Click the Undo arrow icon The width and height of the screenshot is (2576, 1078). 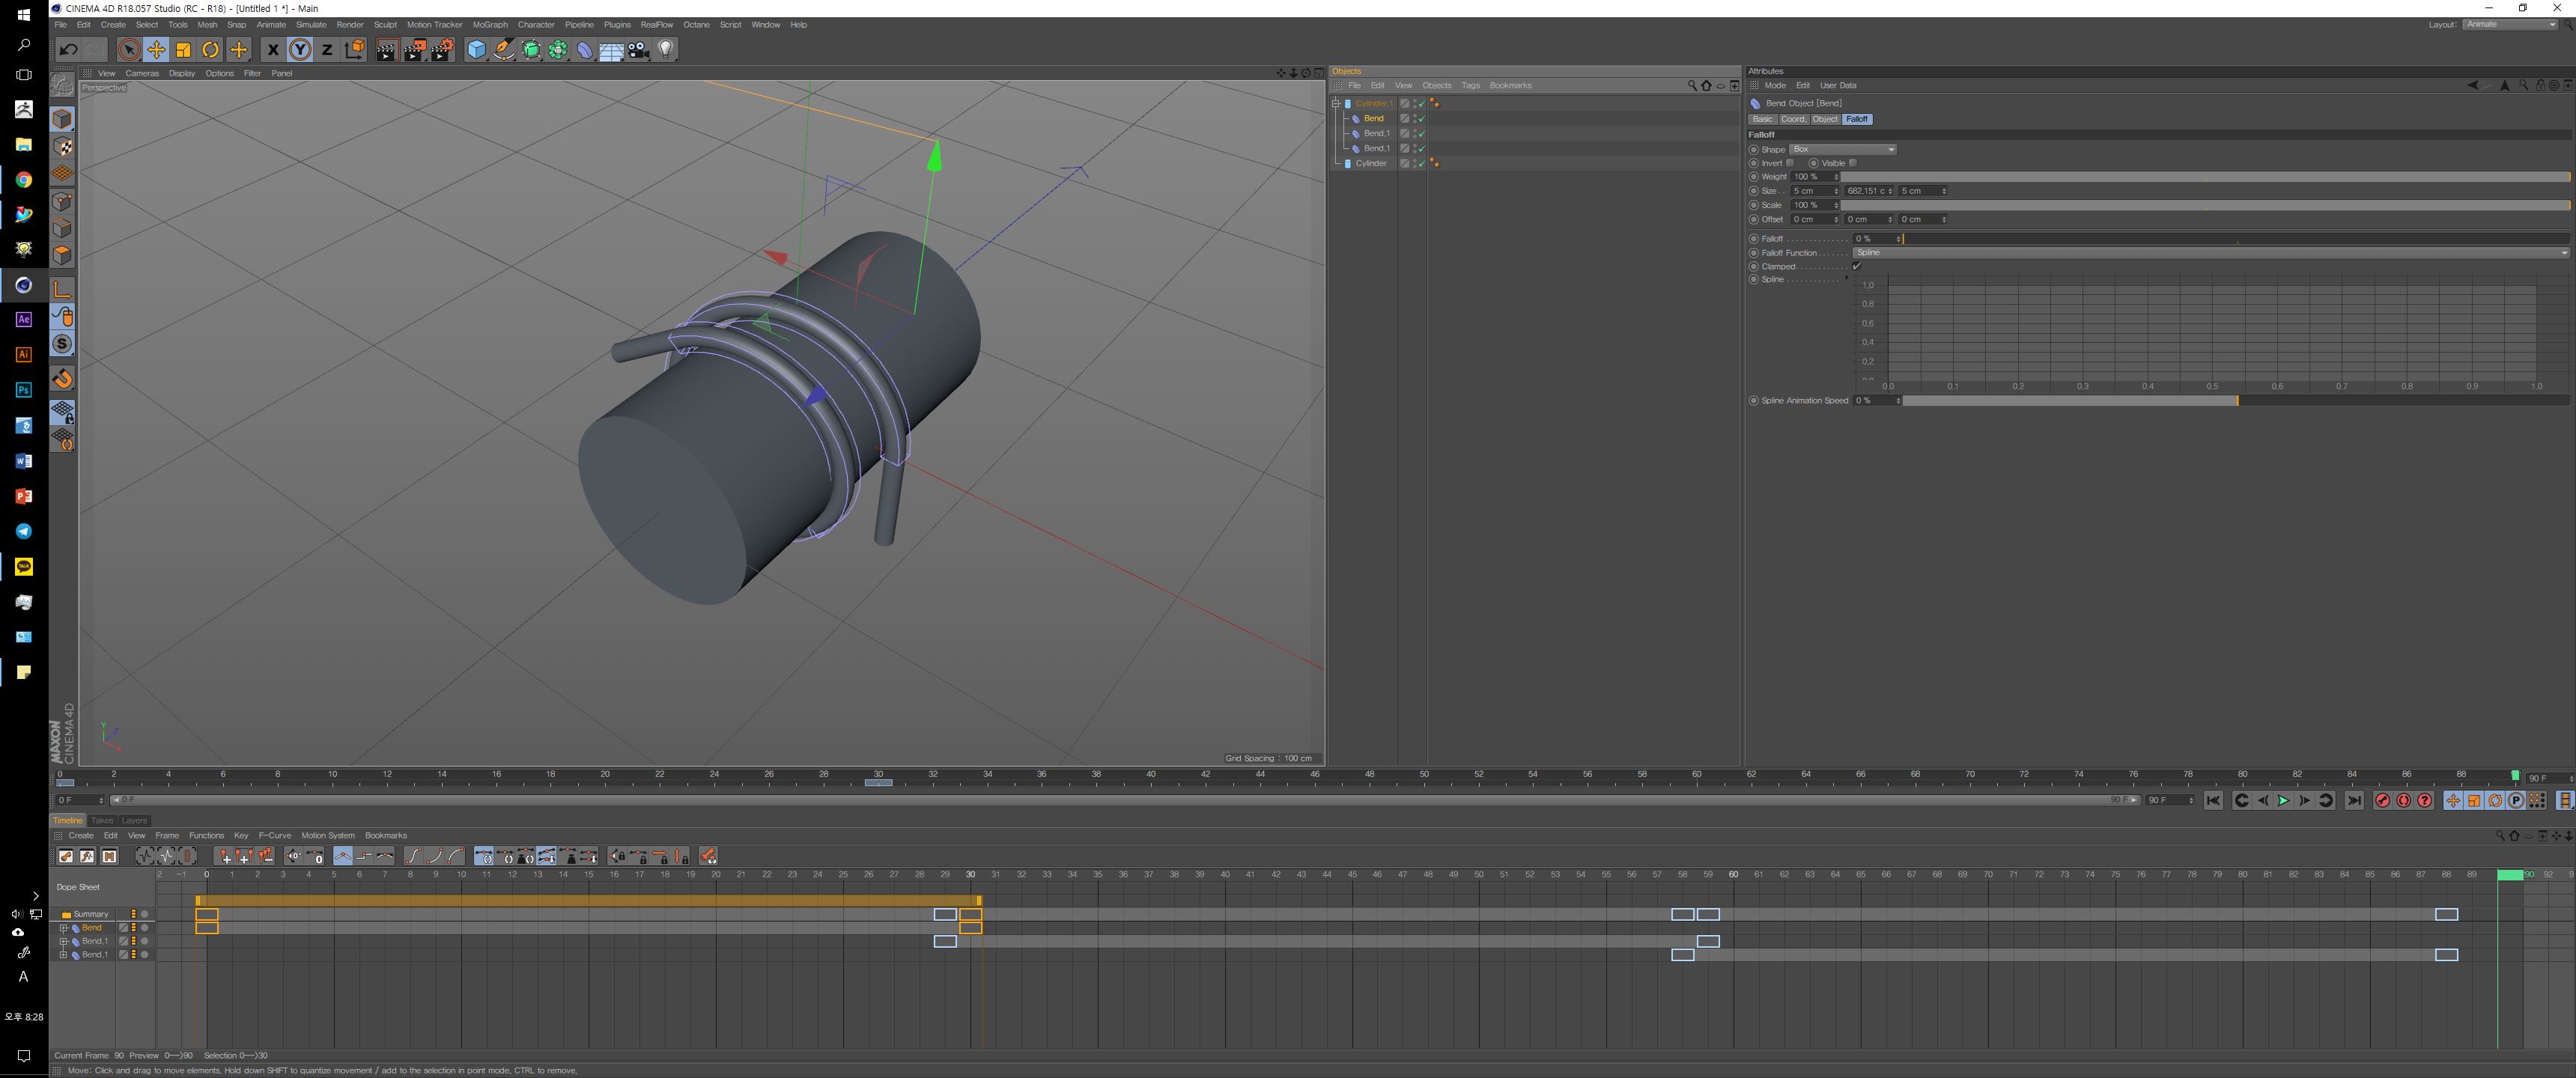pyautogui.click(x=68, y=50)
